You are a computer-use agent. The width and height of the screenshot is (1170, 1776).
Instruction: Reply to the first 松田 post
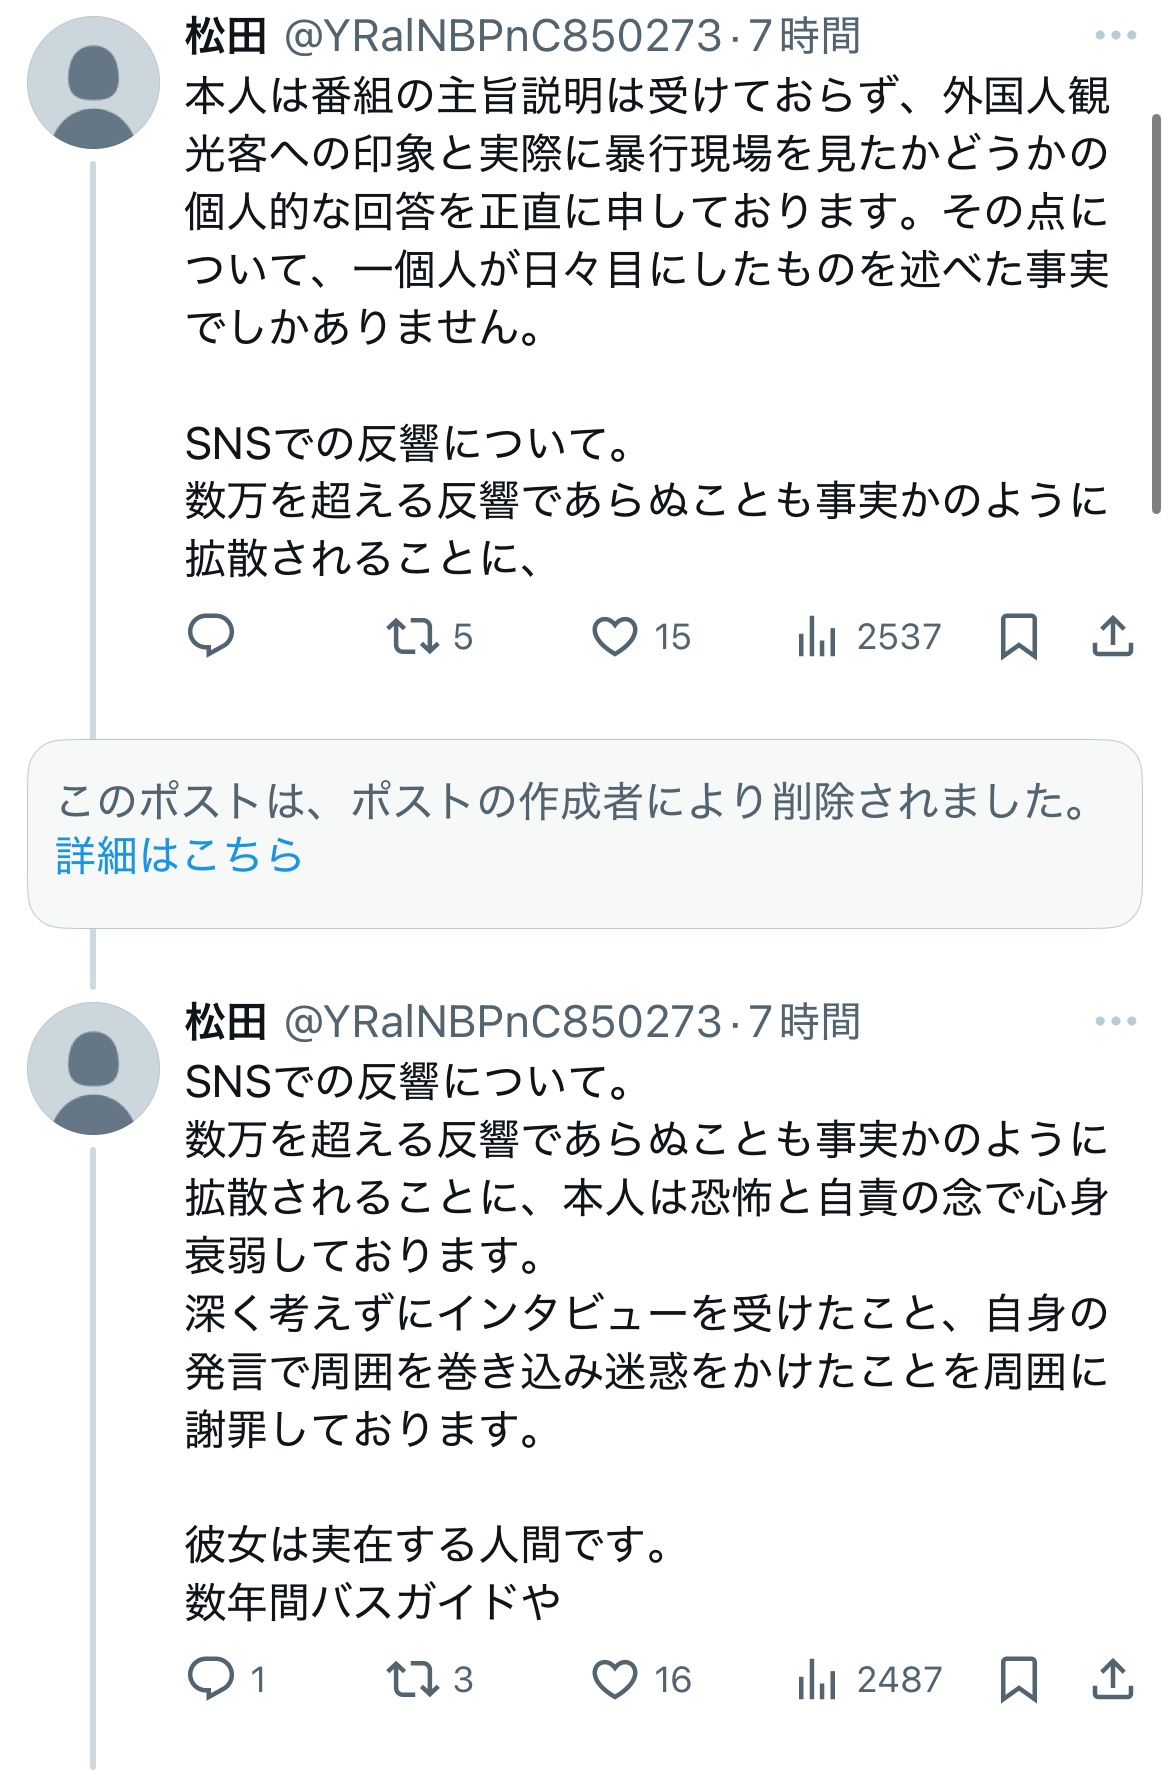pyautogui.click(x=211, y=636)
